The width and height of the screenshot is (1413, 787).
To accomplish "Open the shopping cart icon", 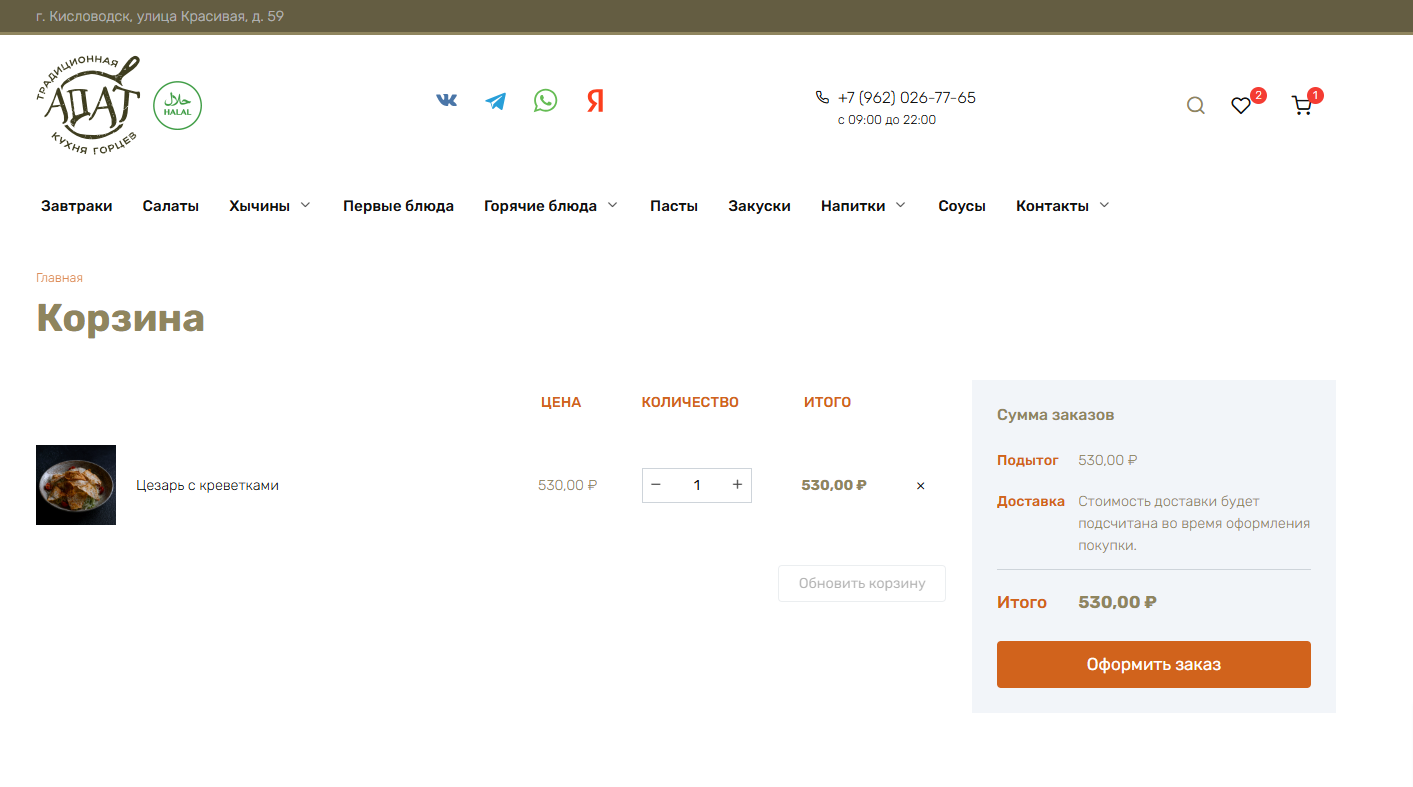I will (x=1301, y=105).
